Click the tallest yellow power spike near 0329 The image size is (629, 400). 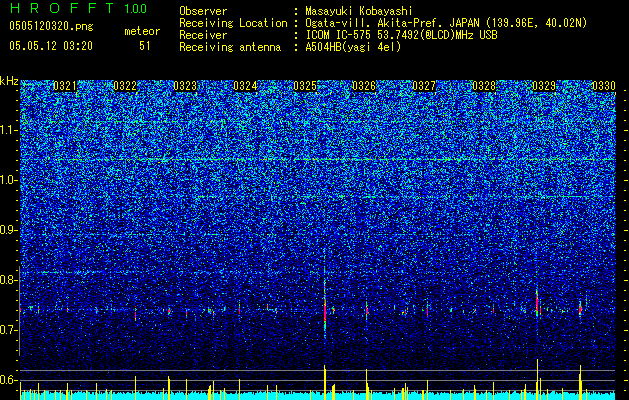[x=537, y=379]
